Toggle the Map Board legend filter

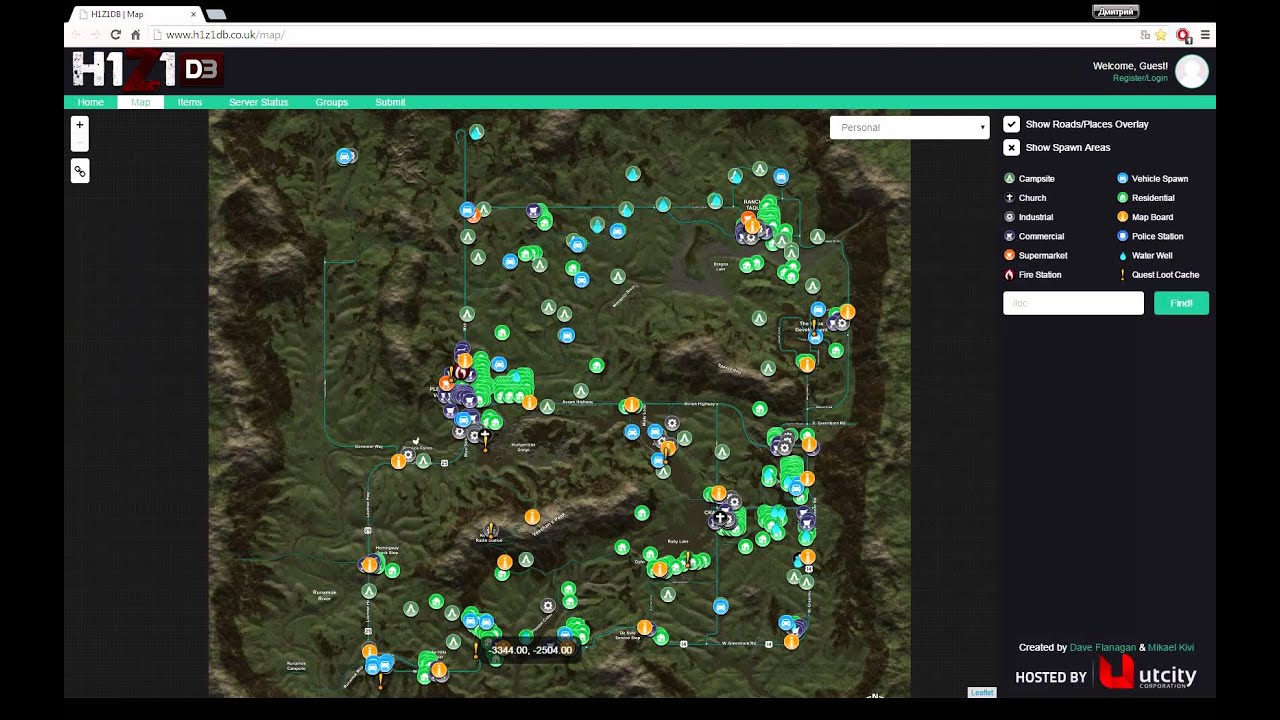pyautogui.click(x=1145, y=217)
